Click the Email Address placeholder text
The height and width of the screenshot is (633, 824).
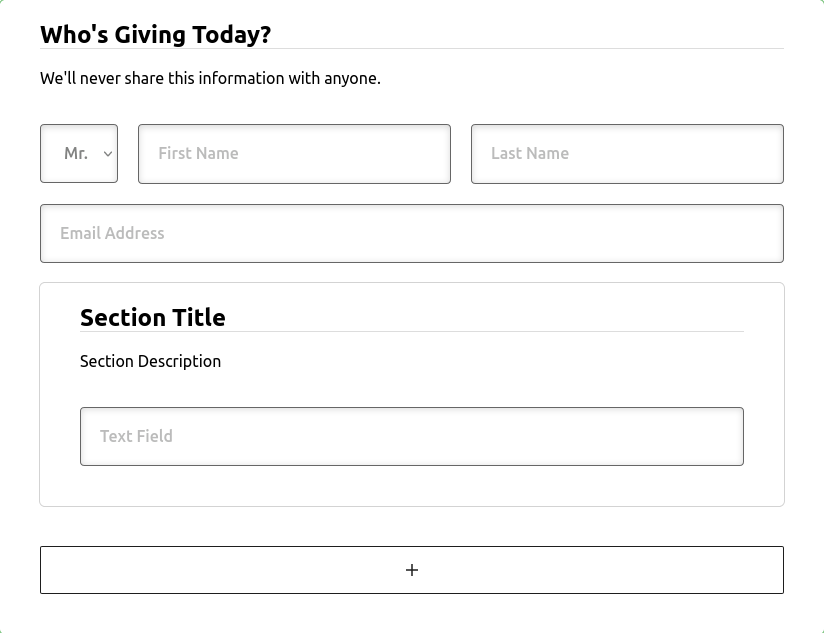tap(112, 233)
